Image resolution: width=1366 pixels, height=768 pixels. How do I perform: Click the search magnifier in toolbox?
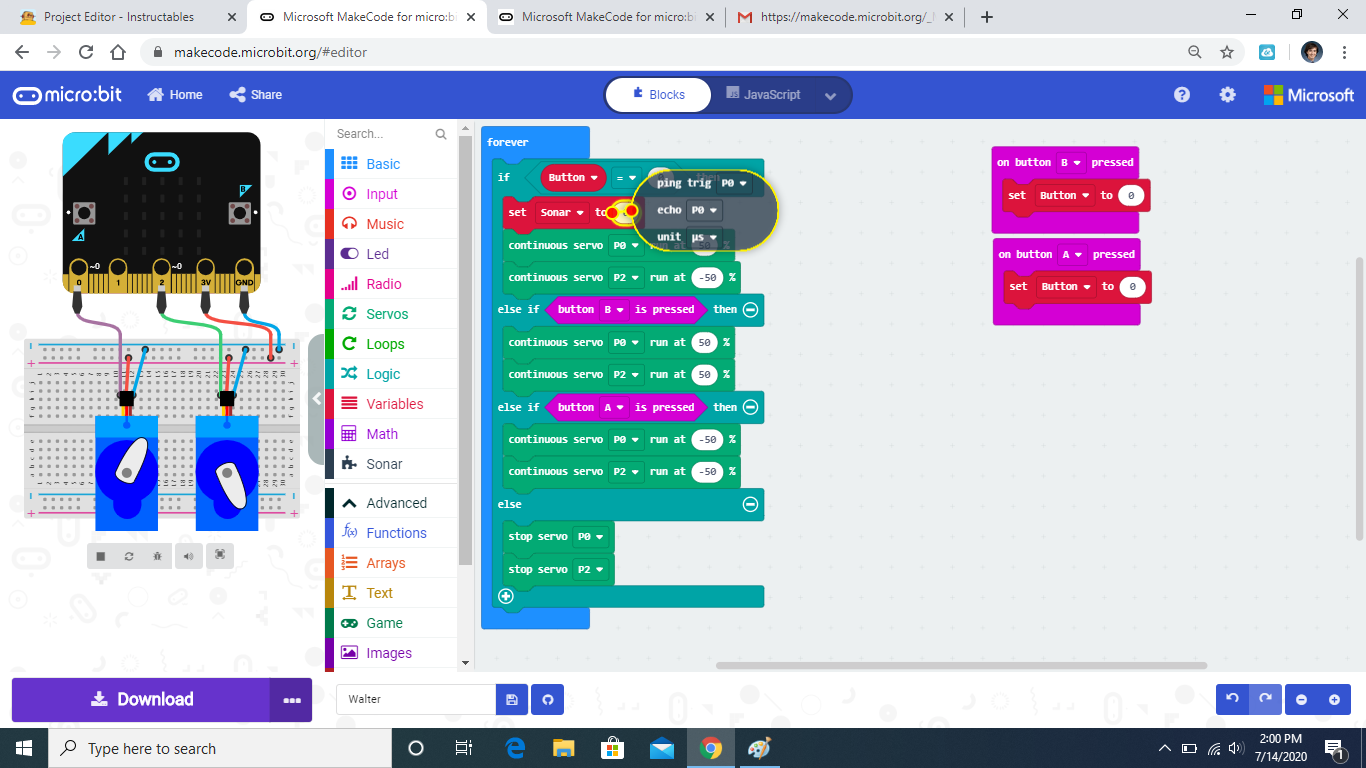[x=441, y=134]
